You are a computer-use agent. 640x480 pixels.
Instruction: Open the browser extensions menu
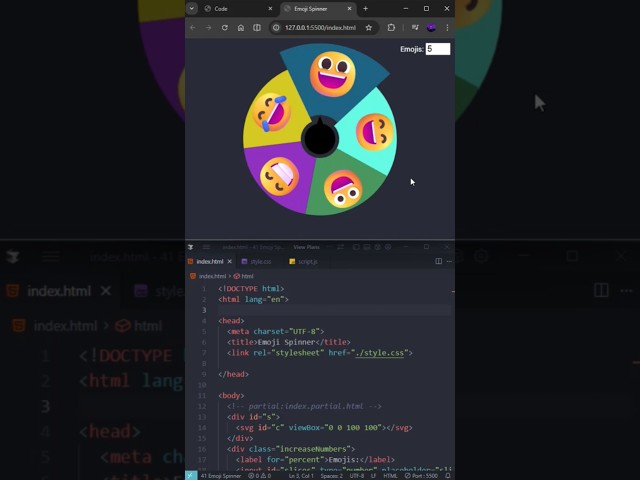tap(391, 27)
